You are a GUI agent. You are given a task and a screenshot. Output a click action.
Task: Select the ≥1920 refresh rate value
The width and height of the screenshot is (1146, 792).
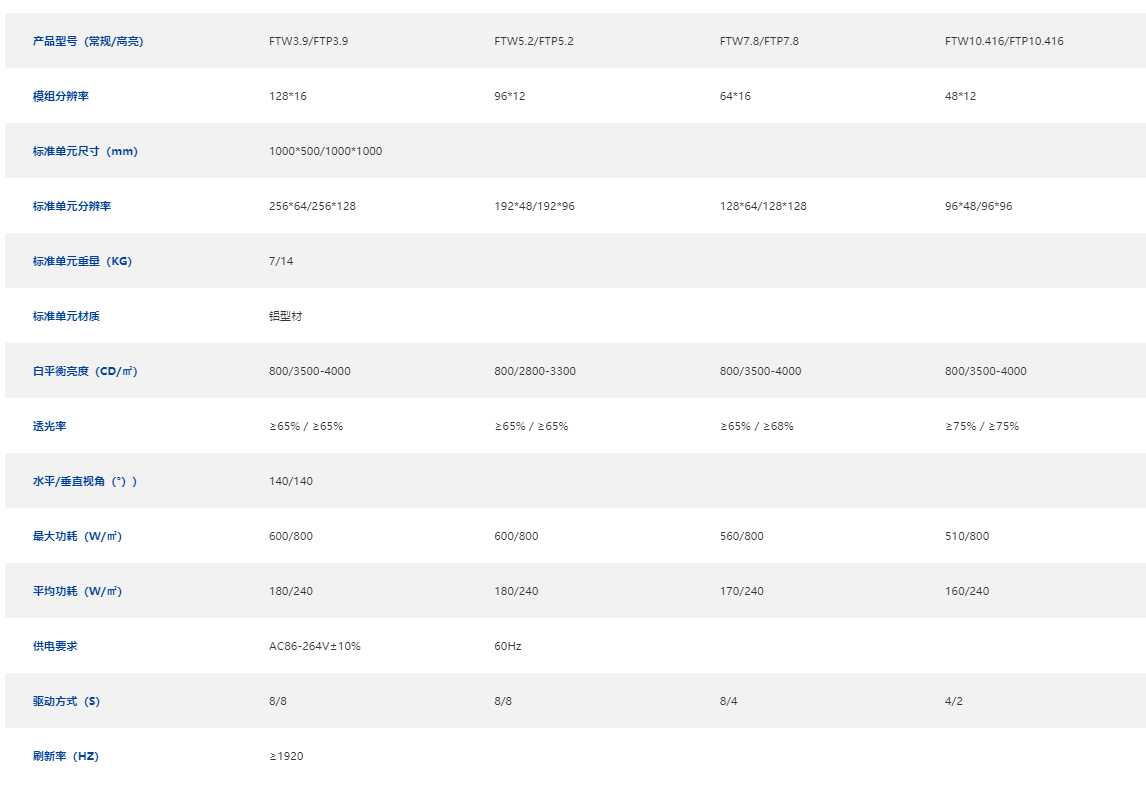point(286,756)
